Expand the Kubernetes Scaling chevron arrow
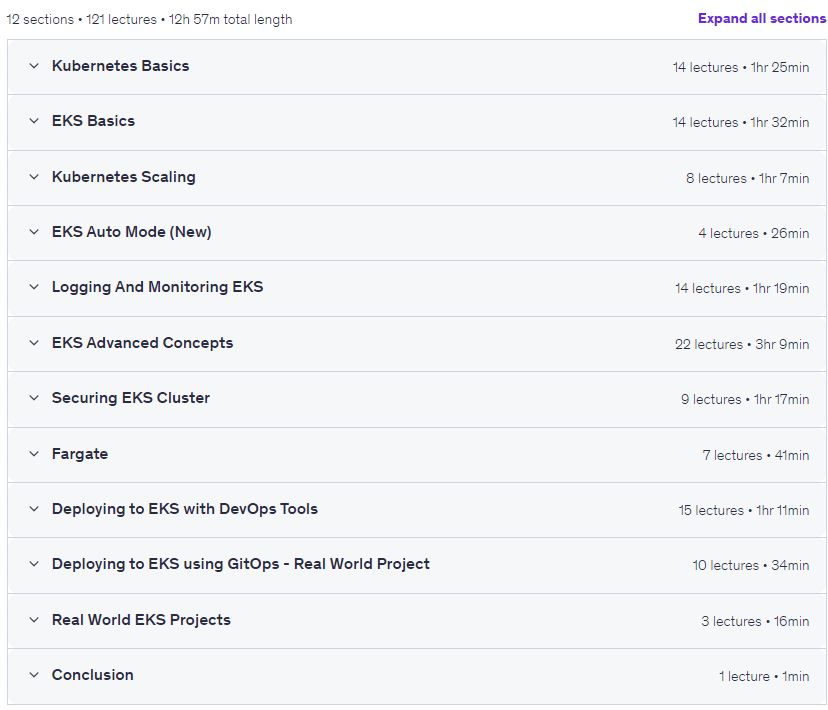 pyautogui.click(x=34, y=177)
